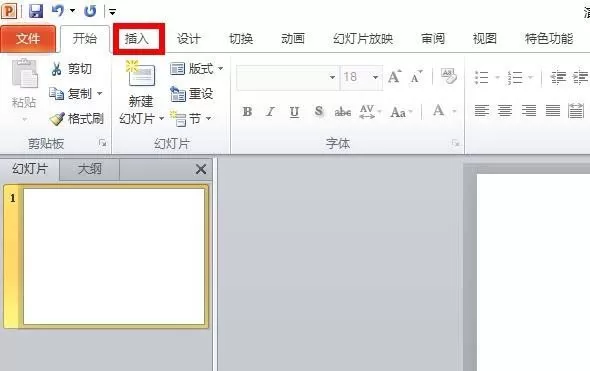
Task: Select slide 1 thumbnail
Action: click(x=114, y=256)
